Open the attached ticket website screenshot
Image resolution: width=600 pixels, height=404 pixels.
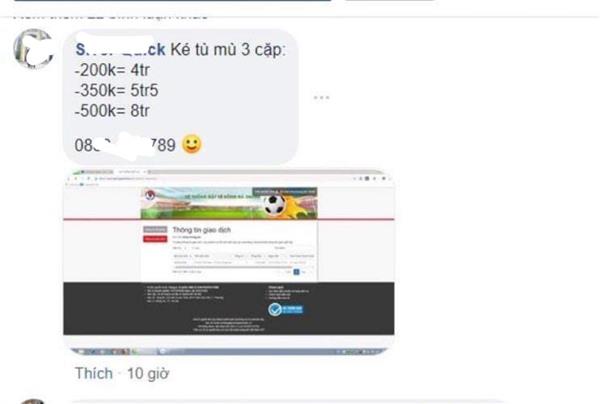pos(228,262)
